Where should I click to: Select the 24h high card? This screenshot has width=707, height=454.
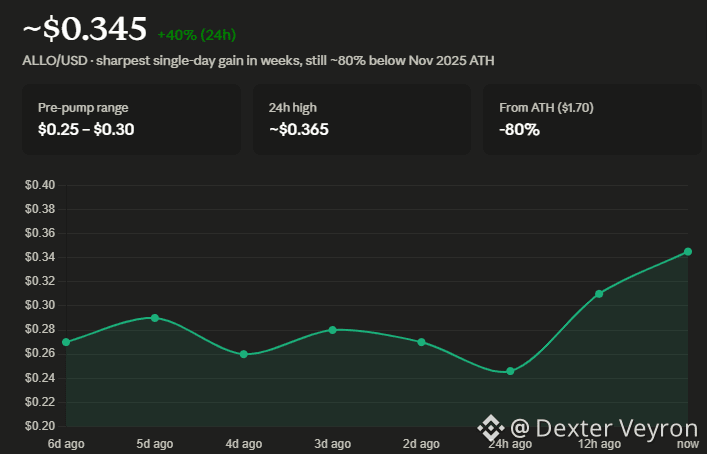click(x=362, y=119)
